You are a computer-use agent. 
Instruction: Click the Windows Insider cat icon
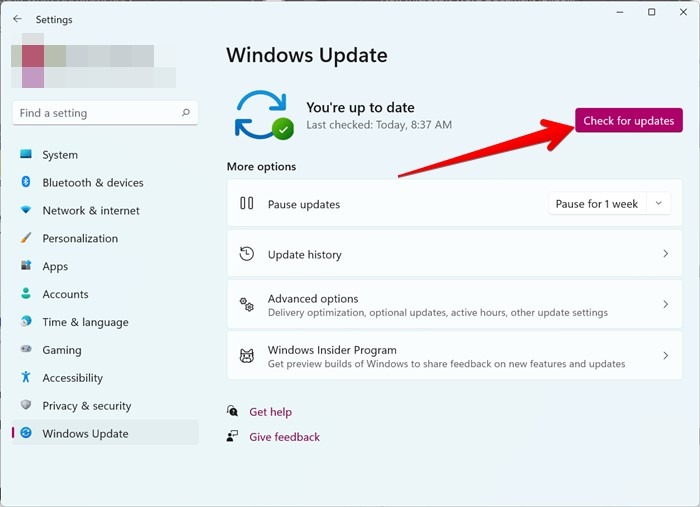pos(246,356)
